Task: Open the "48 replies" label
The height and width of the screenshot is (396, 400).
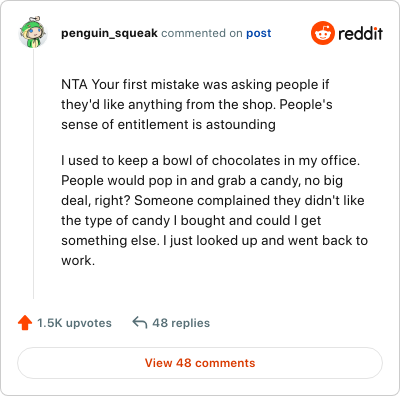Action: coord(181,323)
